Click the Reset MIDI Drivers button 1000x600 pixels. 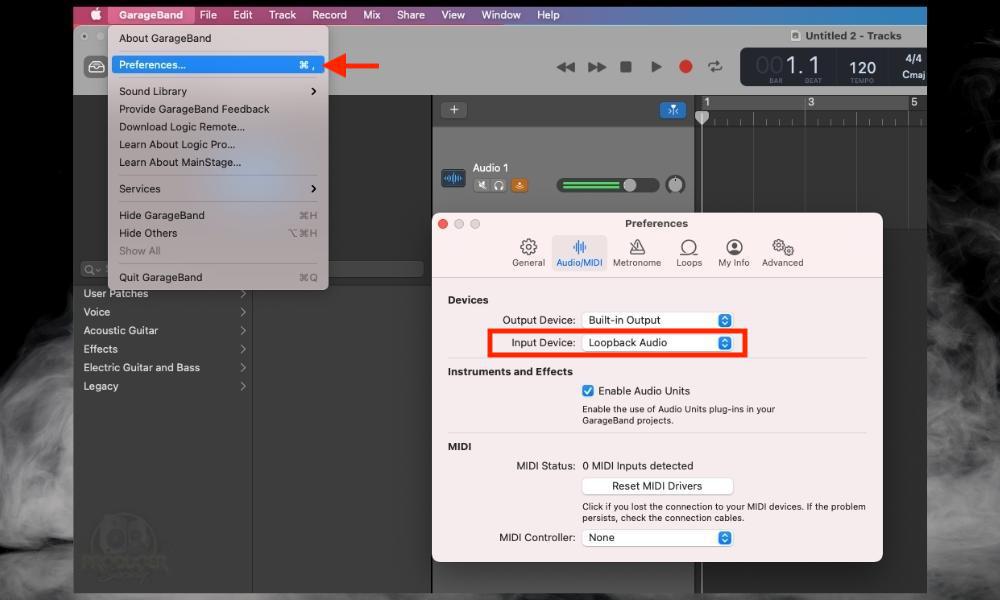(x=657, y=486)
